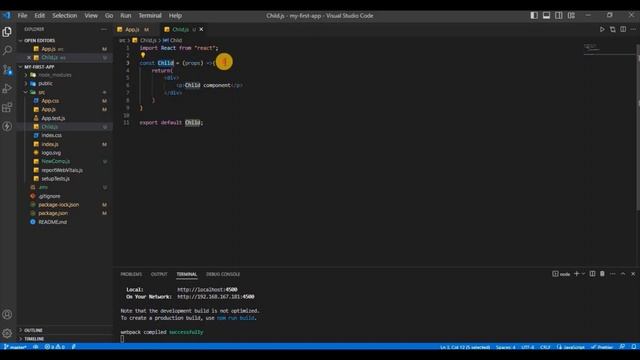640x360 pixels.
Task: Open the Explorer view in activity bar
Action: [x=7, y=32]
